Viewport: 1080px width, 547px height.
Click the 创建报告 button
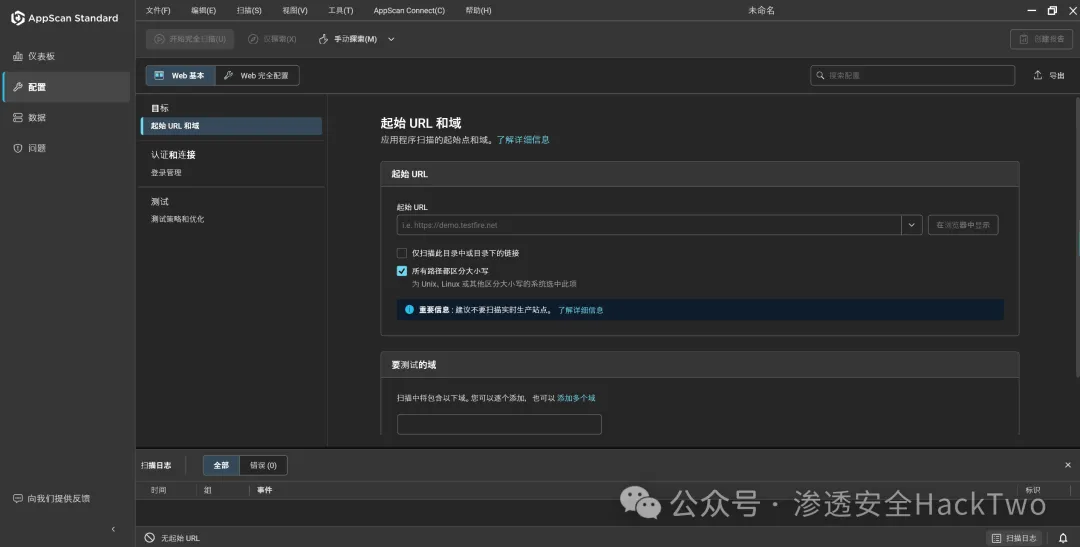1041,39
